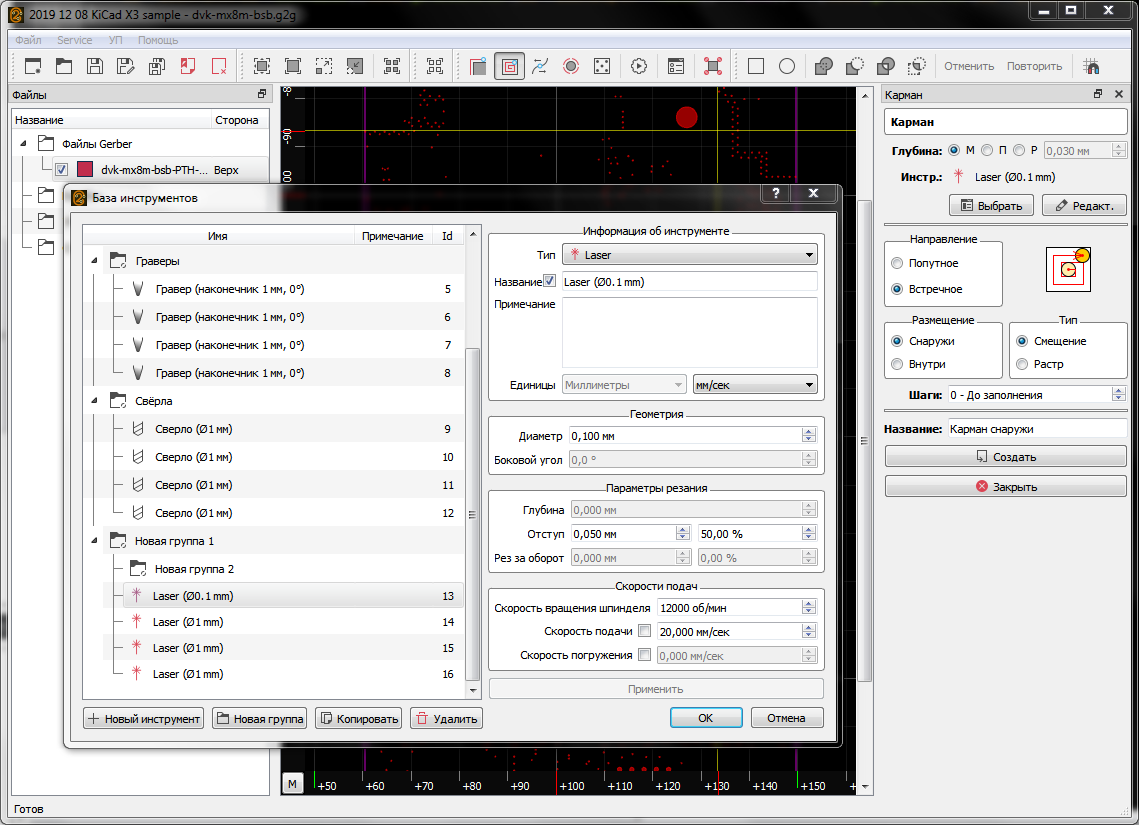Viewport: 1139px width, 825px height.
Task: Select the Попутное direction radio button
Action: (x=897, y=263)
